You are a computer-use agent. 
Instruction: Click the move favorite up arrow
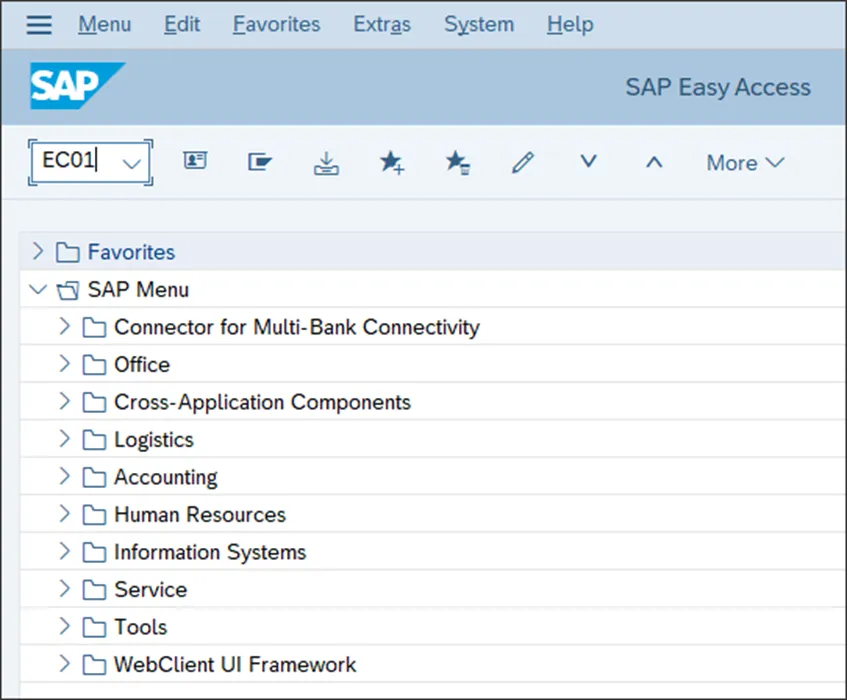point(654,162)
